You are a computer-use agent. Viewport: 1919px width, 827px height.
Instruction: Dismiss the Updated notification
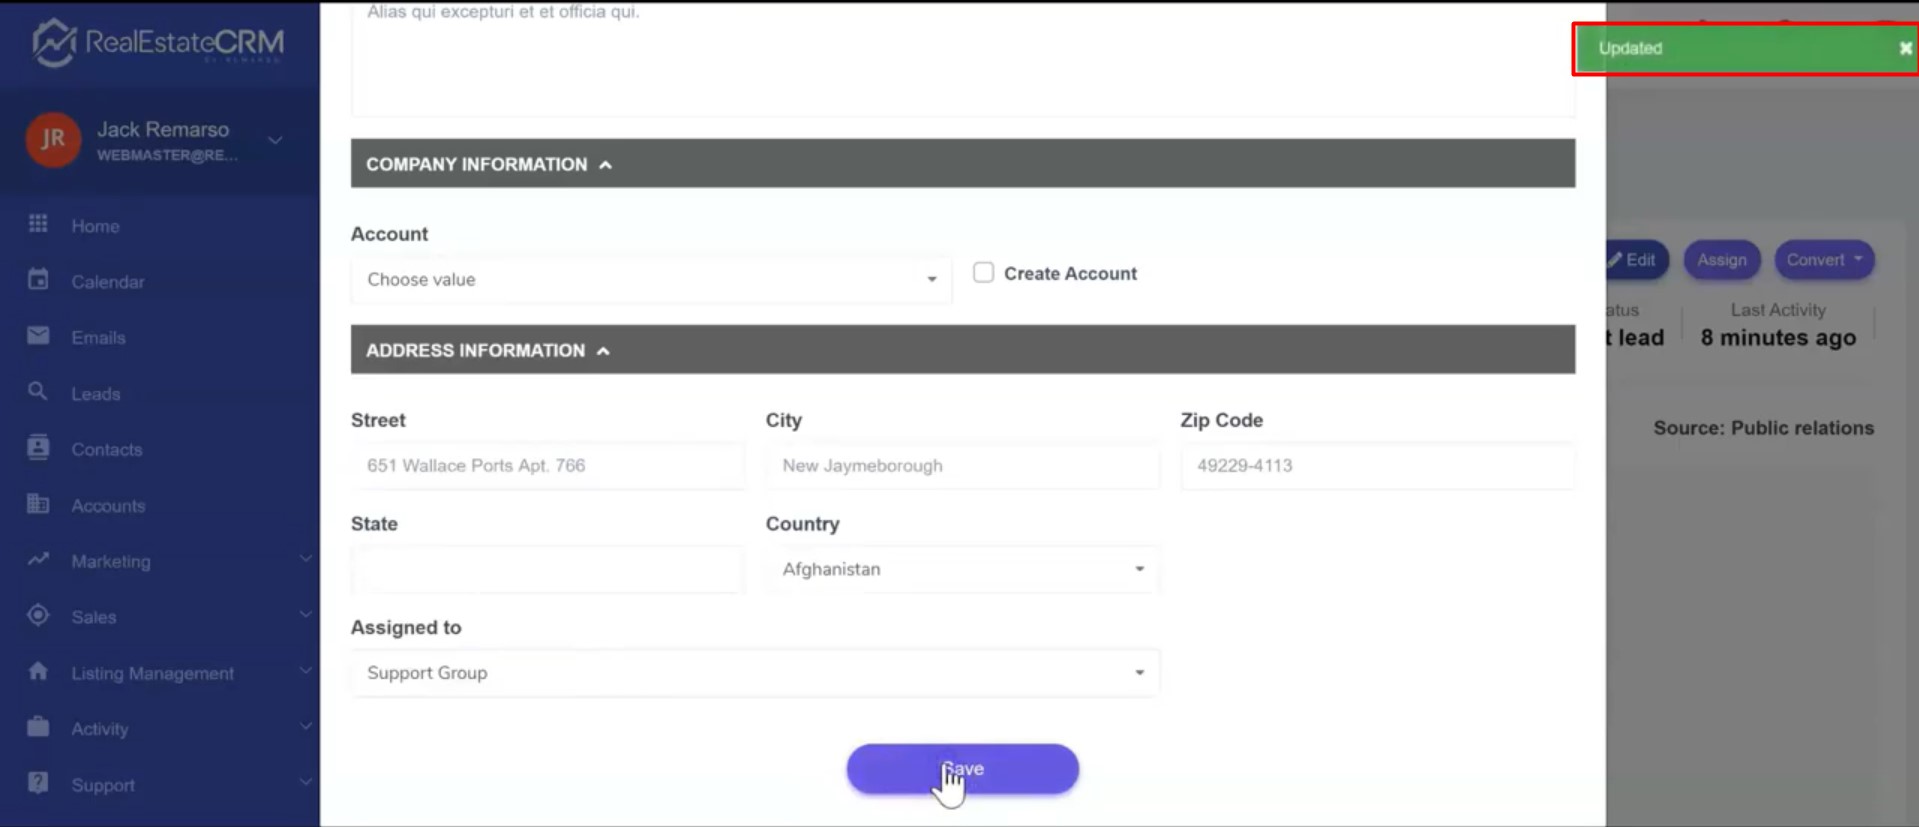click(1904, 48)
